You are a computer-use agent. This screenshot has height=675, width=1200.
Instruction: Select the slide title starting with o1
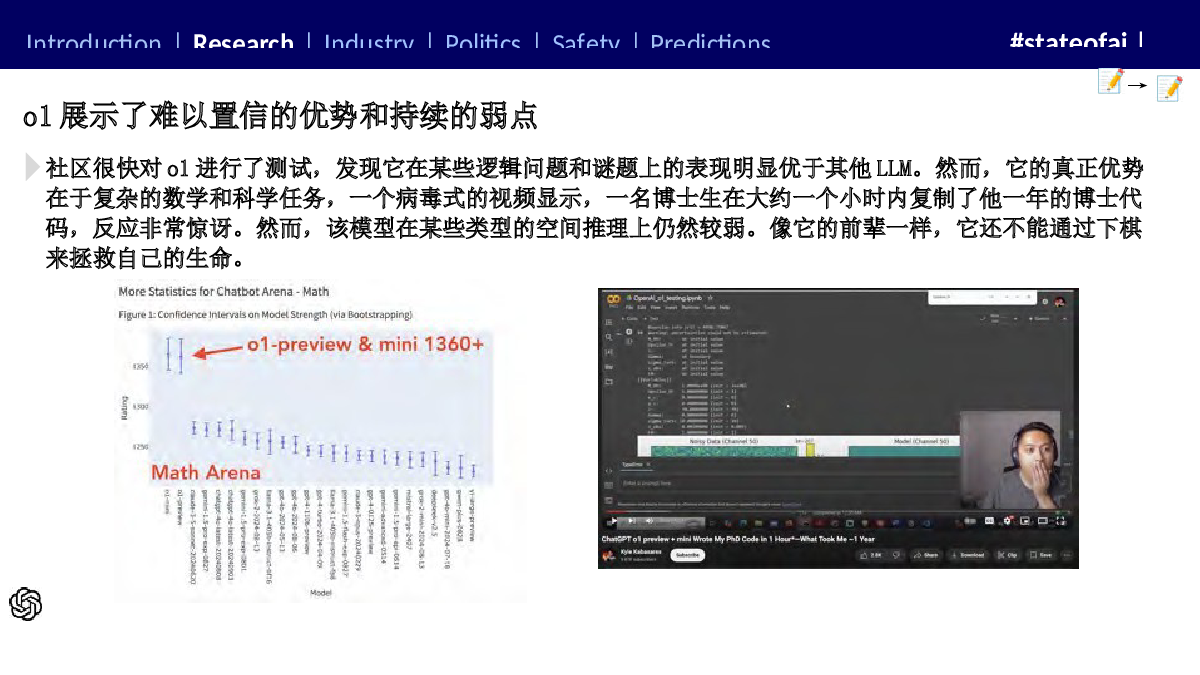pyautogui.click(x=280, y=116)
